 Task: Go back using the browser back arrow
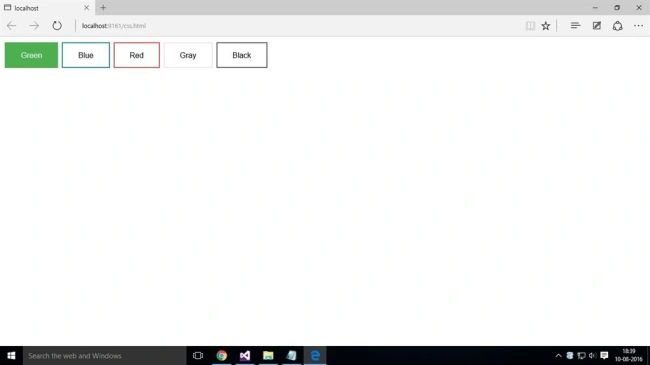pyautogui.click(x=12, y=26)
